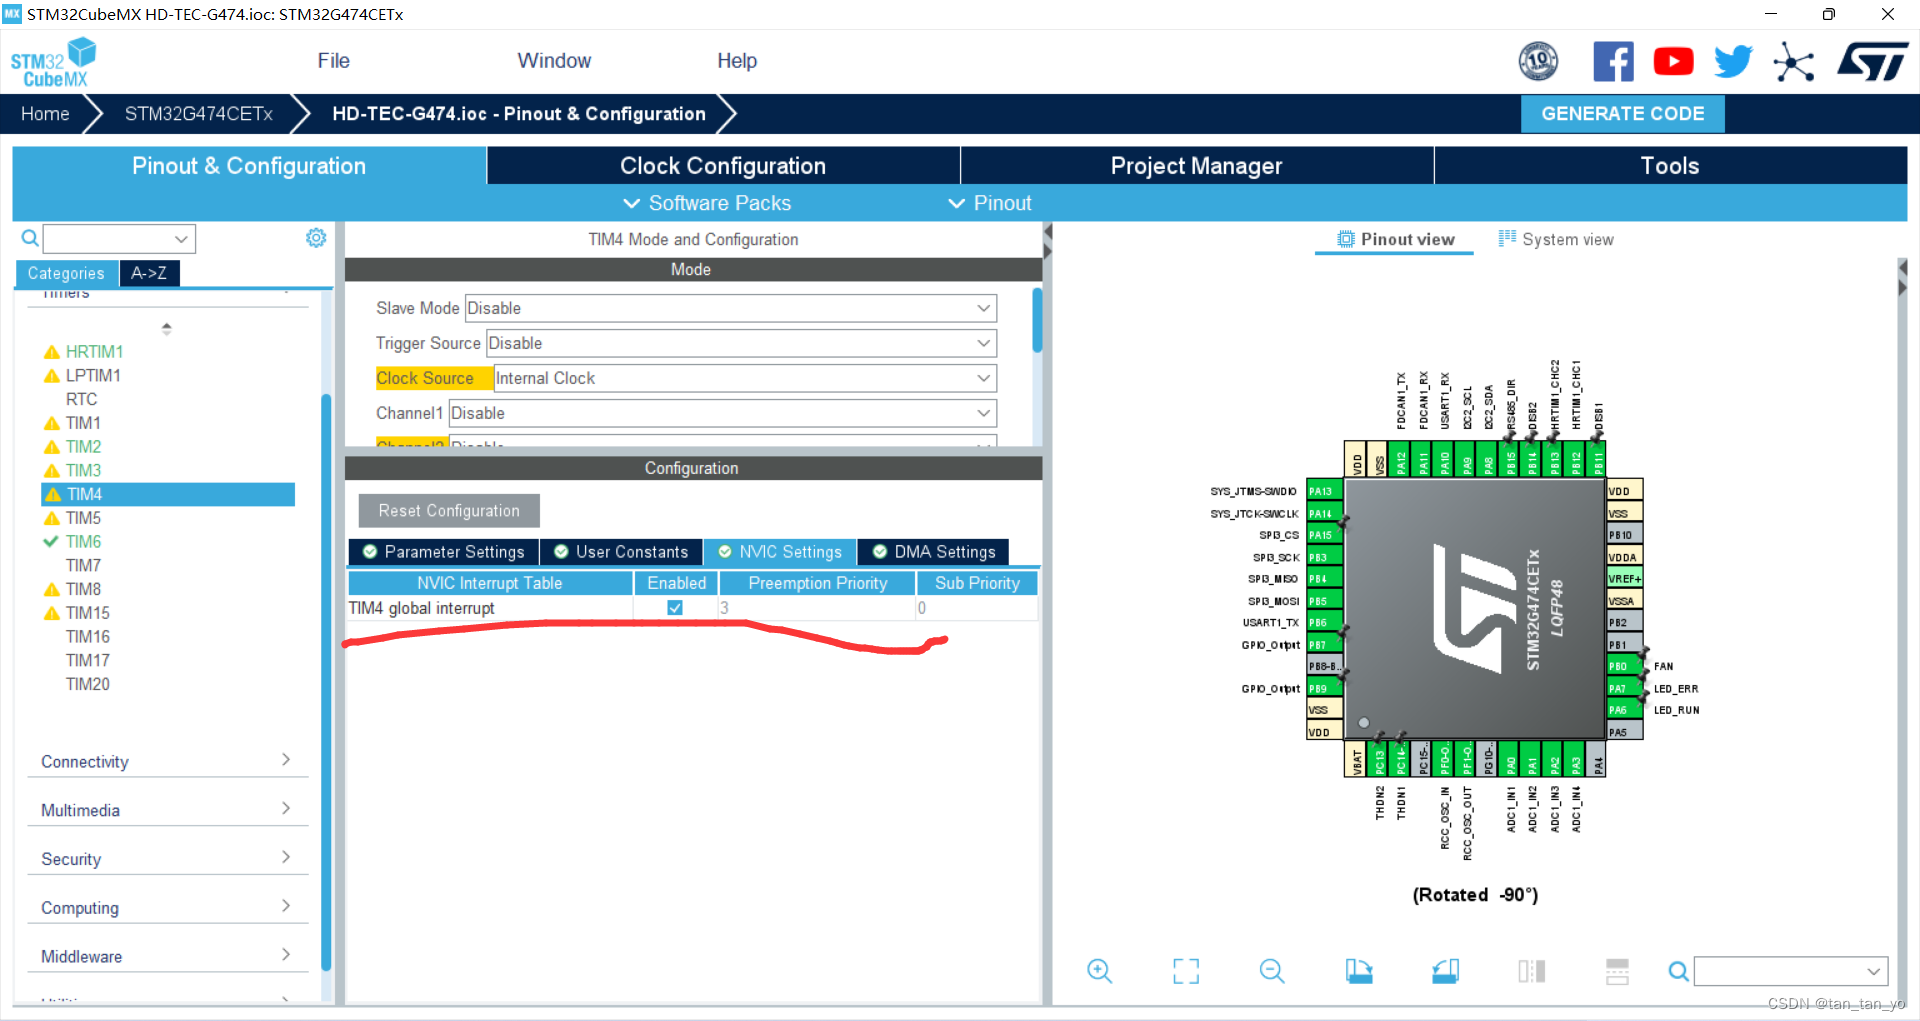Open the ST Facebook page icon

tap(1613, 62)
